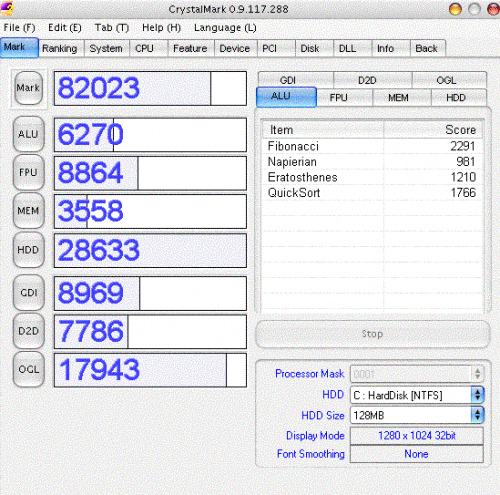Image resolution: width=500 pixels, height=495 pixels.
Task: Click the Font Smoothing value None
Action: pos(417,454)
